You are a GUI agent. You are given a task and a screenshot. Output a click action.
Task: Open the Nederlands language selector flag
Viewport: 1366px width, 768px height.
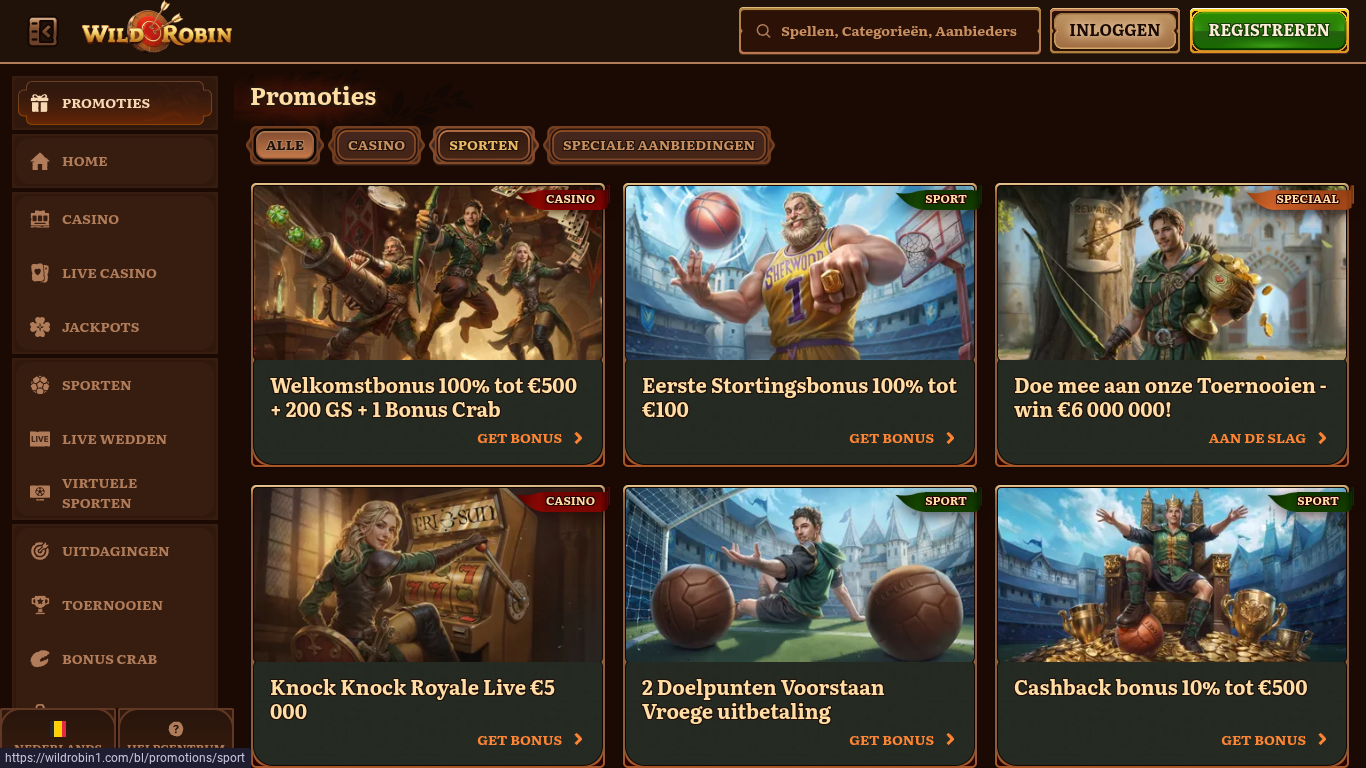pyautogui.click(x=58, y=729)
